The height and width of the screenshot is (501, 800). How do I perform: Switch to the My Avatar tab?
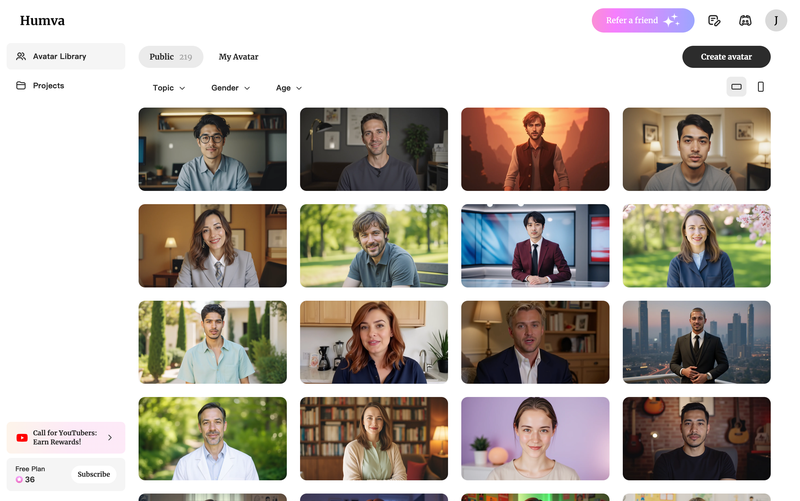point(238,57)
